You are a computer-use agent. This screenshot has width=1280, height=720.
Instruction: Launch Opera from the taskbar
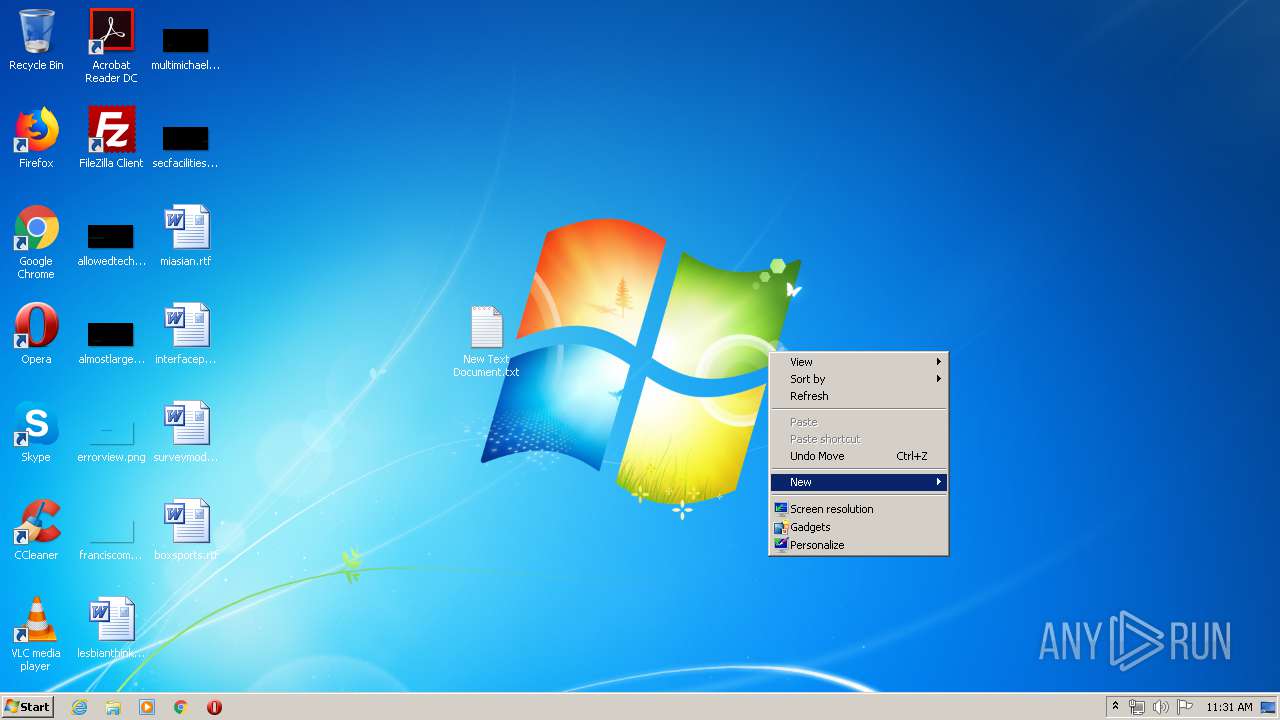[x=214, y=707]
